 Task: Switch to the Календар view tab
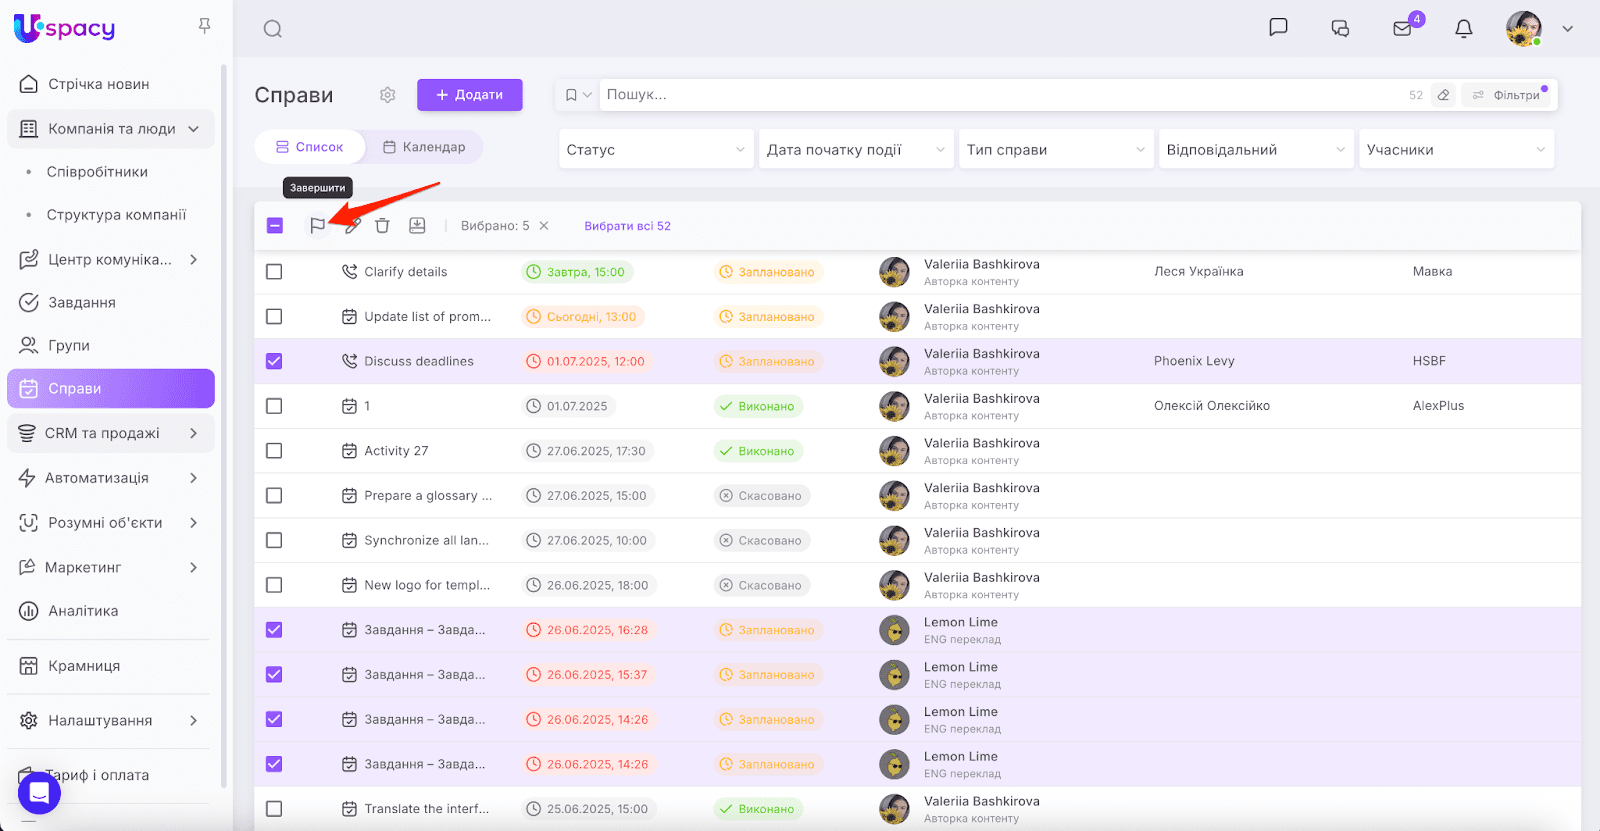click(x=424, y=147)
